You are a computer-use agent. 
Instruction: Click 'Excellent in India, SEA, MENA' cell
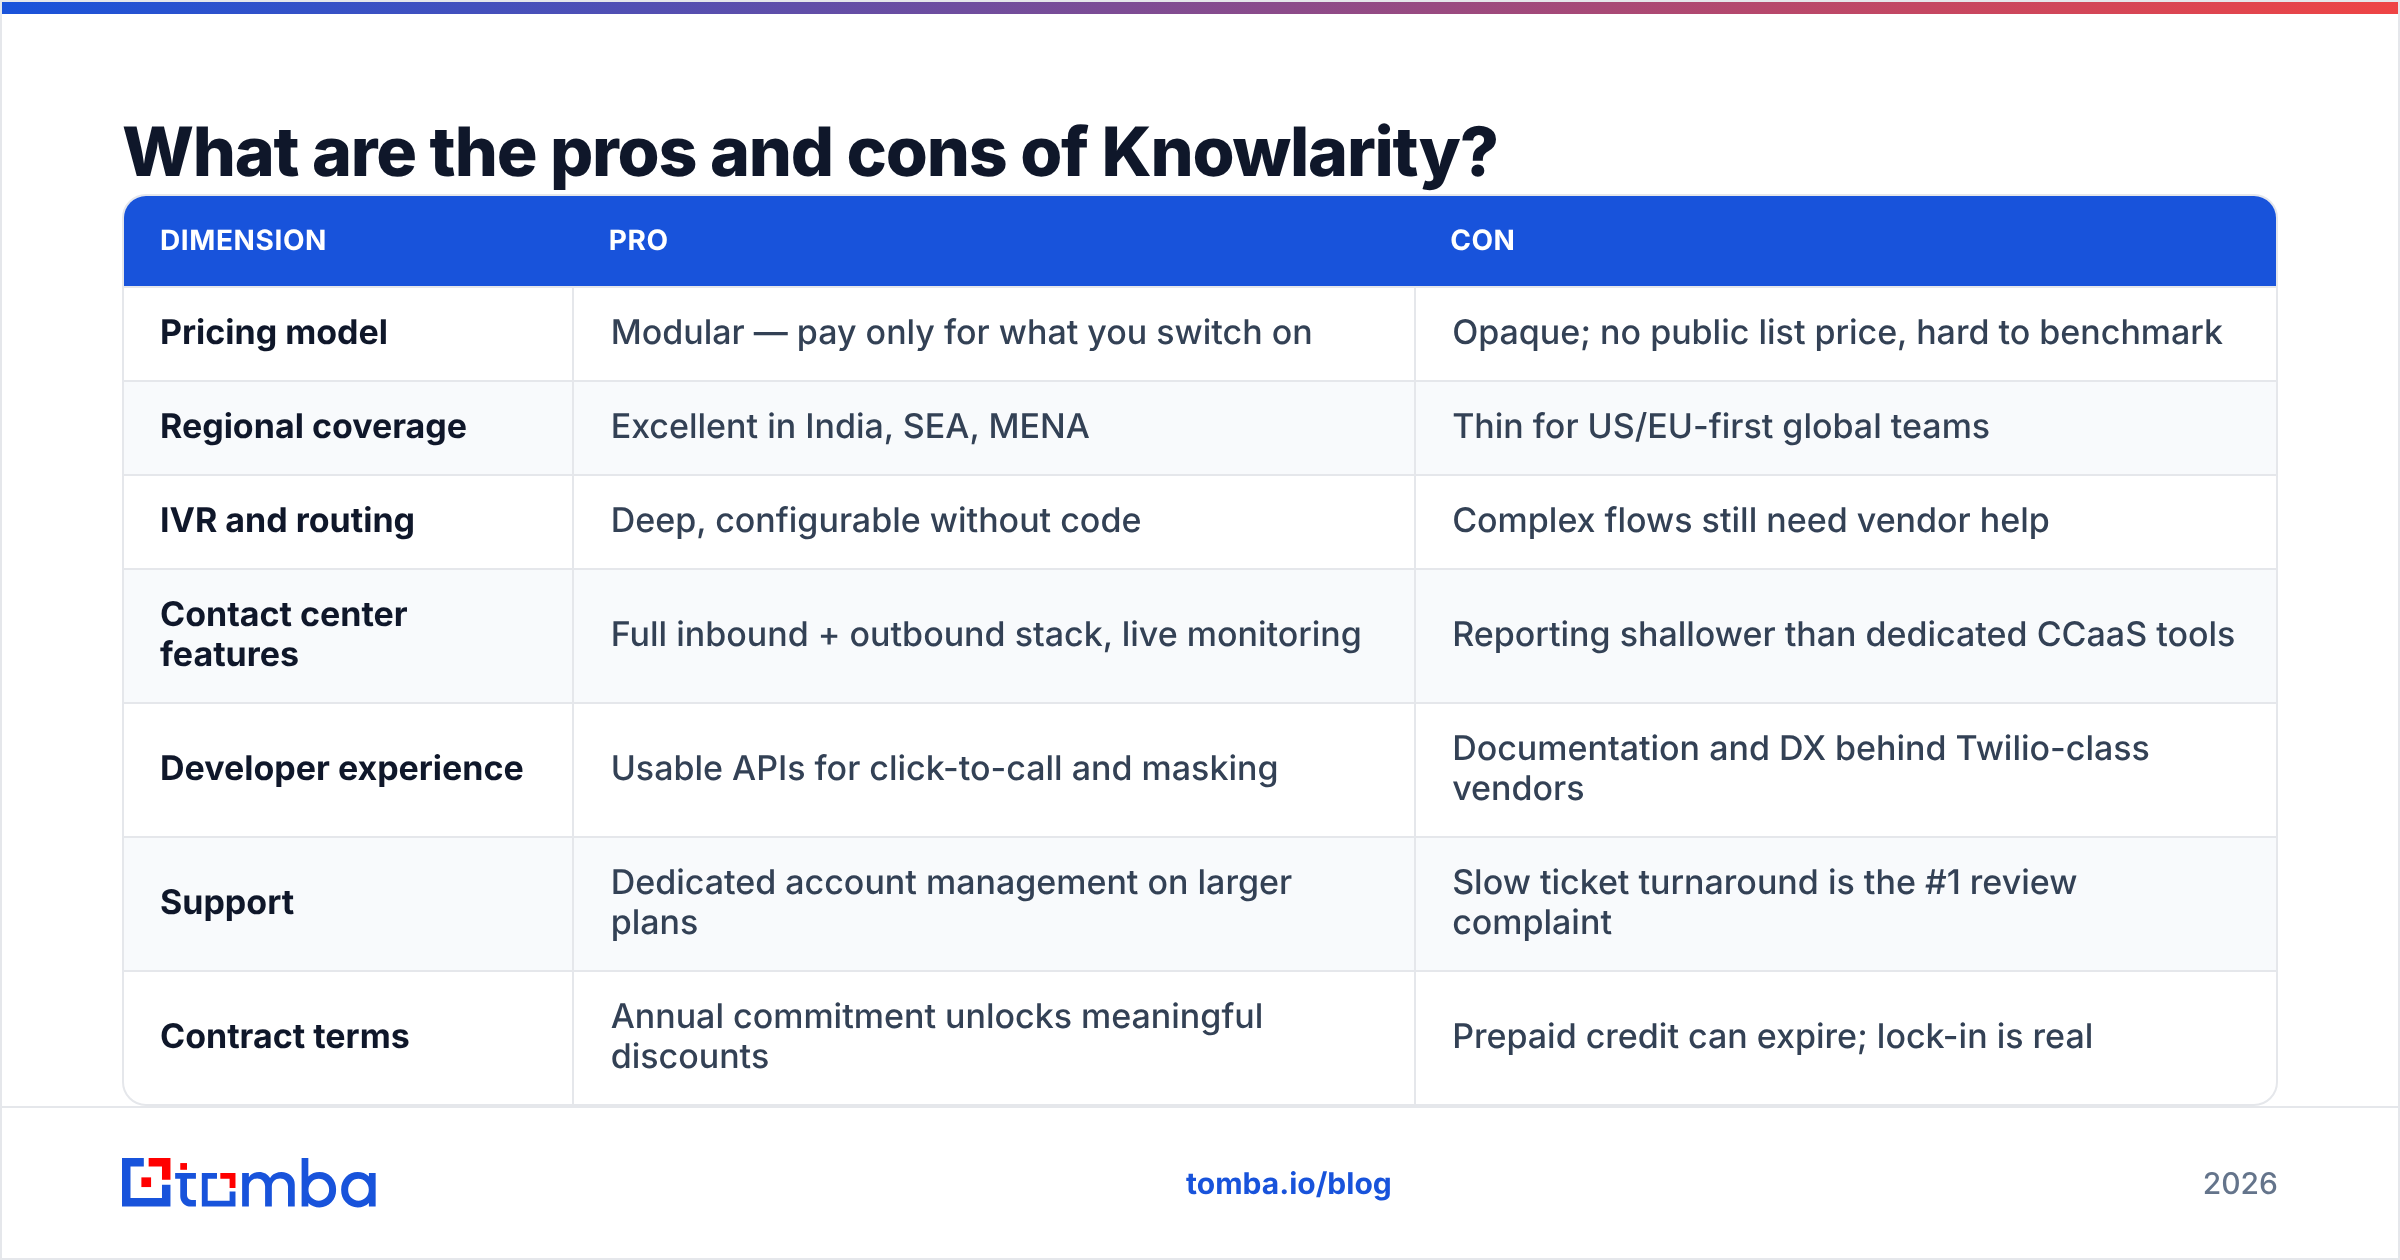tap(850, 426)
